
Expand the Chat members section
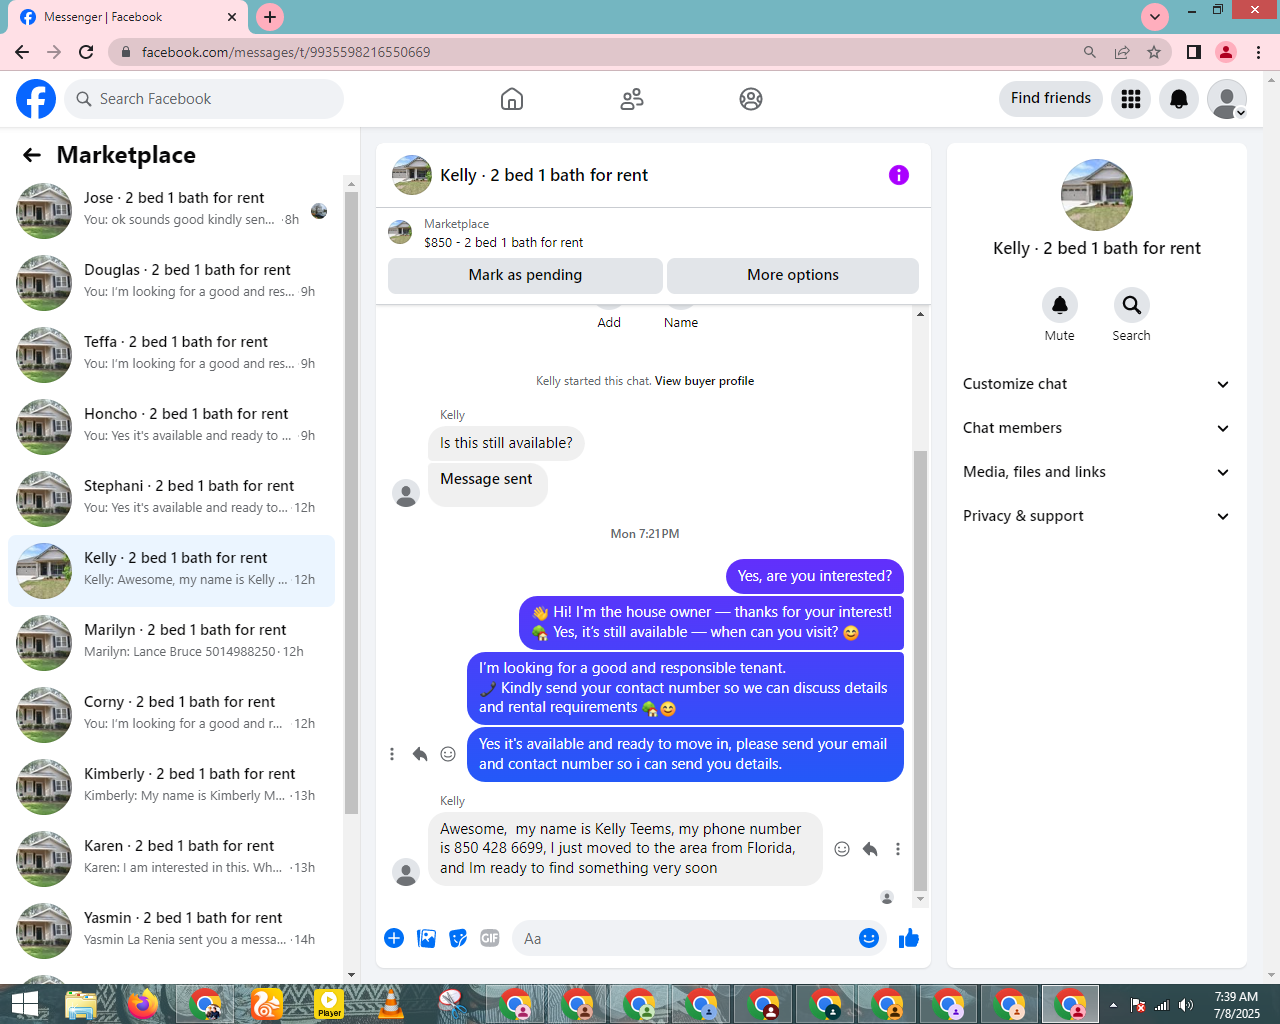point(1097,428)
